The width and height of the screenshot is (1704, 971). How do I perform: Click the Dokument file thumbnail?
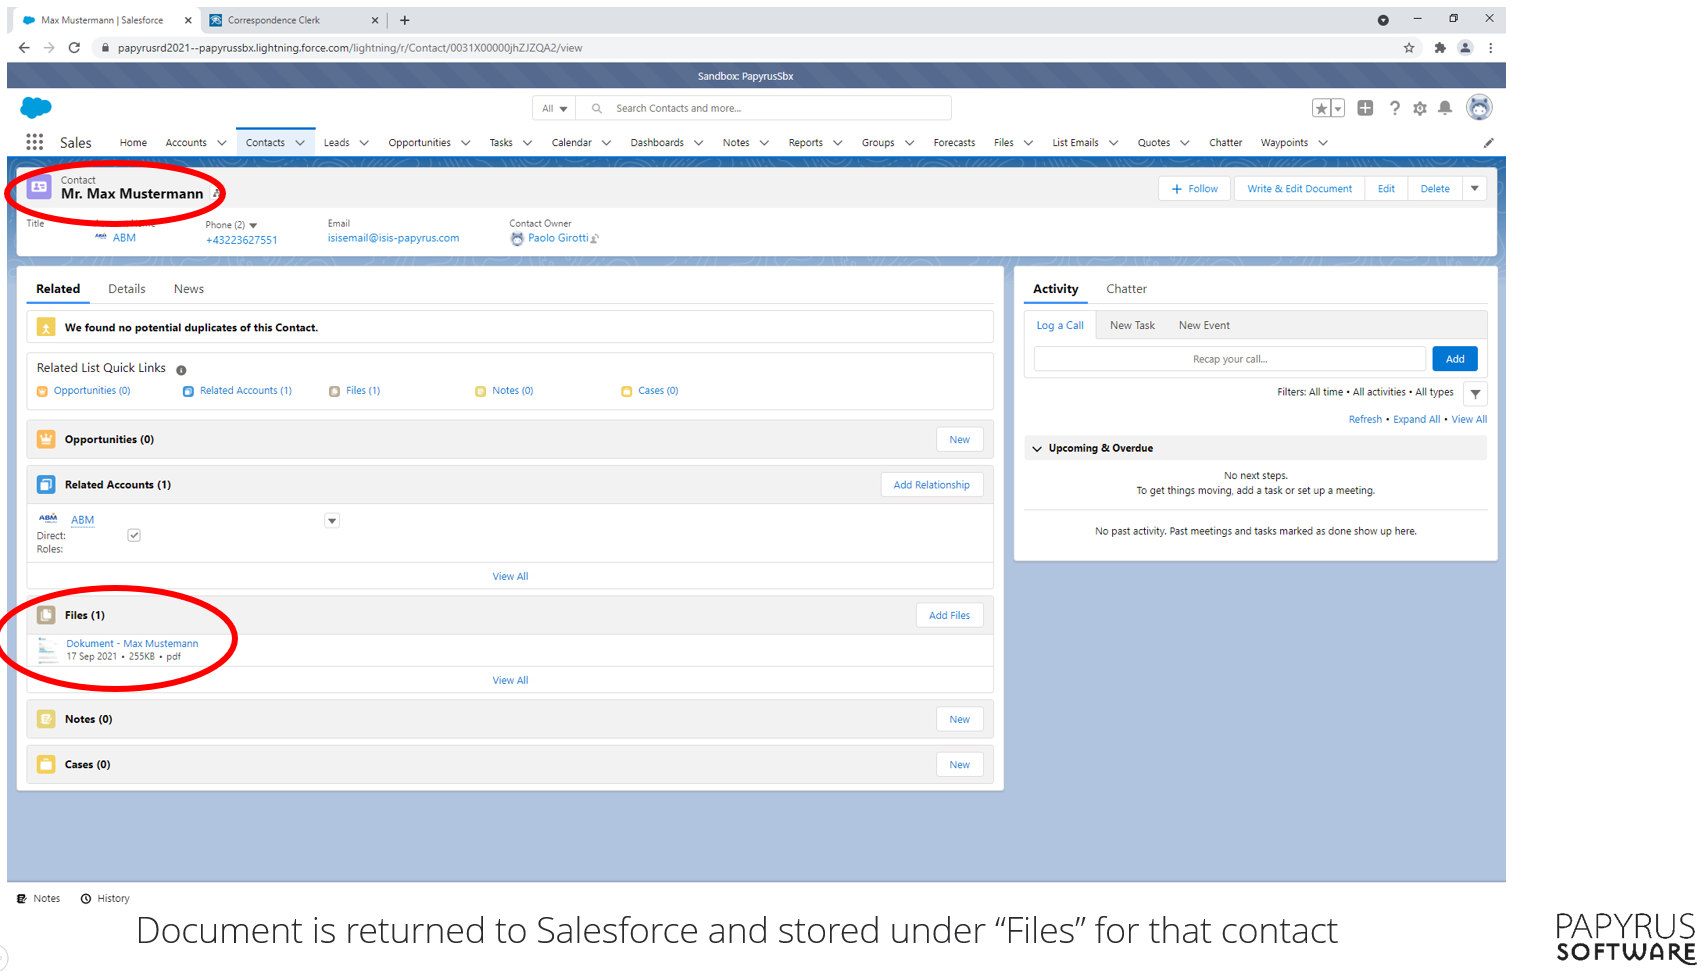(47, 650)
